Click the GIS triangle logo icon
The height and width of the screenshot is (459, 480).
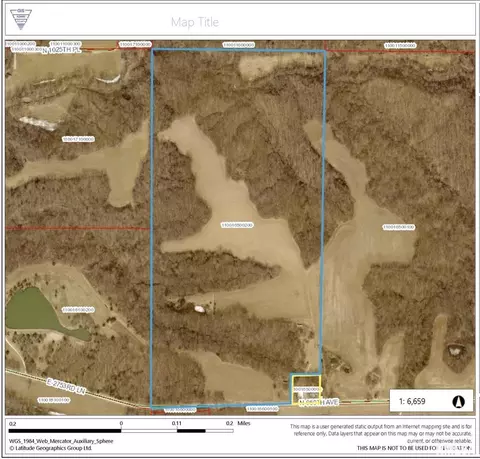(21, 19)
